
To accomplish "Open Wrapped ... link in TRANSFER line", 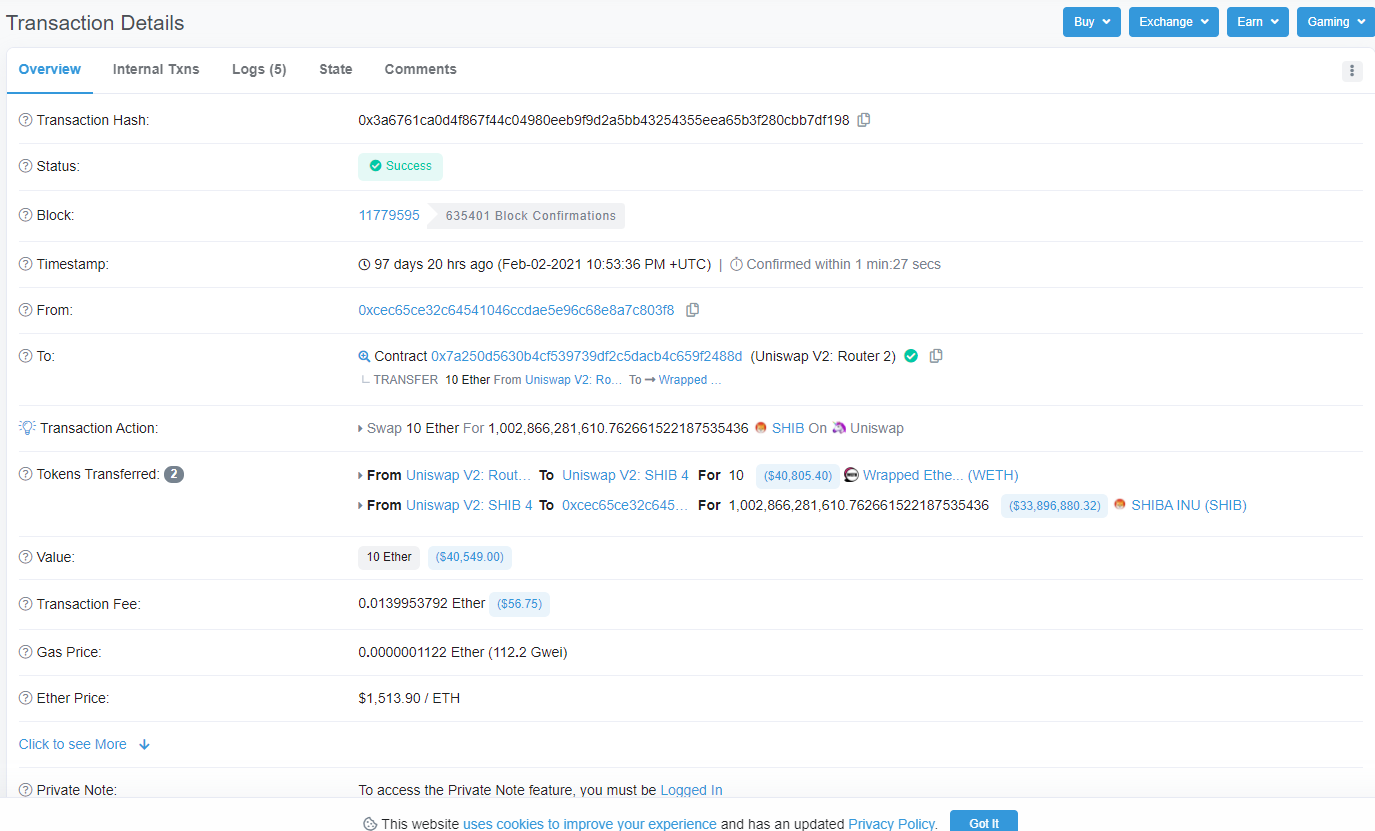I will pyautogui.click(x=690, y=380).
